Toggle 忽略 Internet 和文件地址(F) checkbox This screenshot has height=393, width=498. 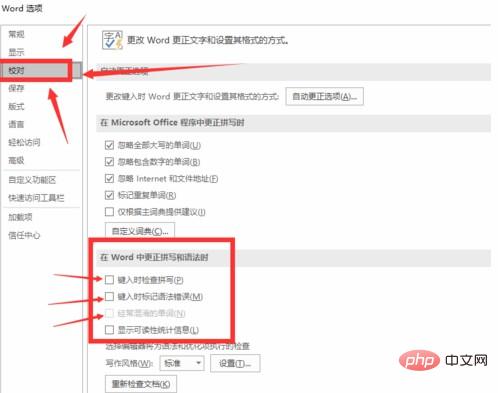point(109,179)
